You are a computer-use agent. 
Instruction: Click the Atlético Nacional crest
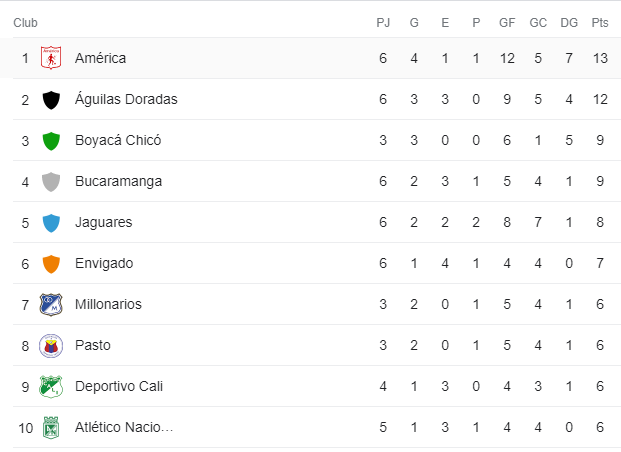(51, 427)
